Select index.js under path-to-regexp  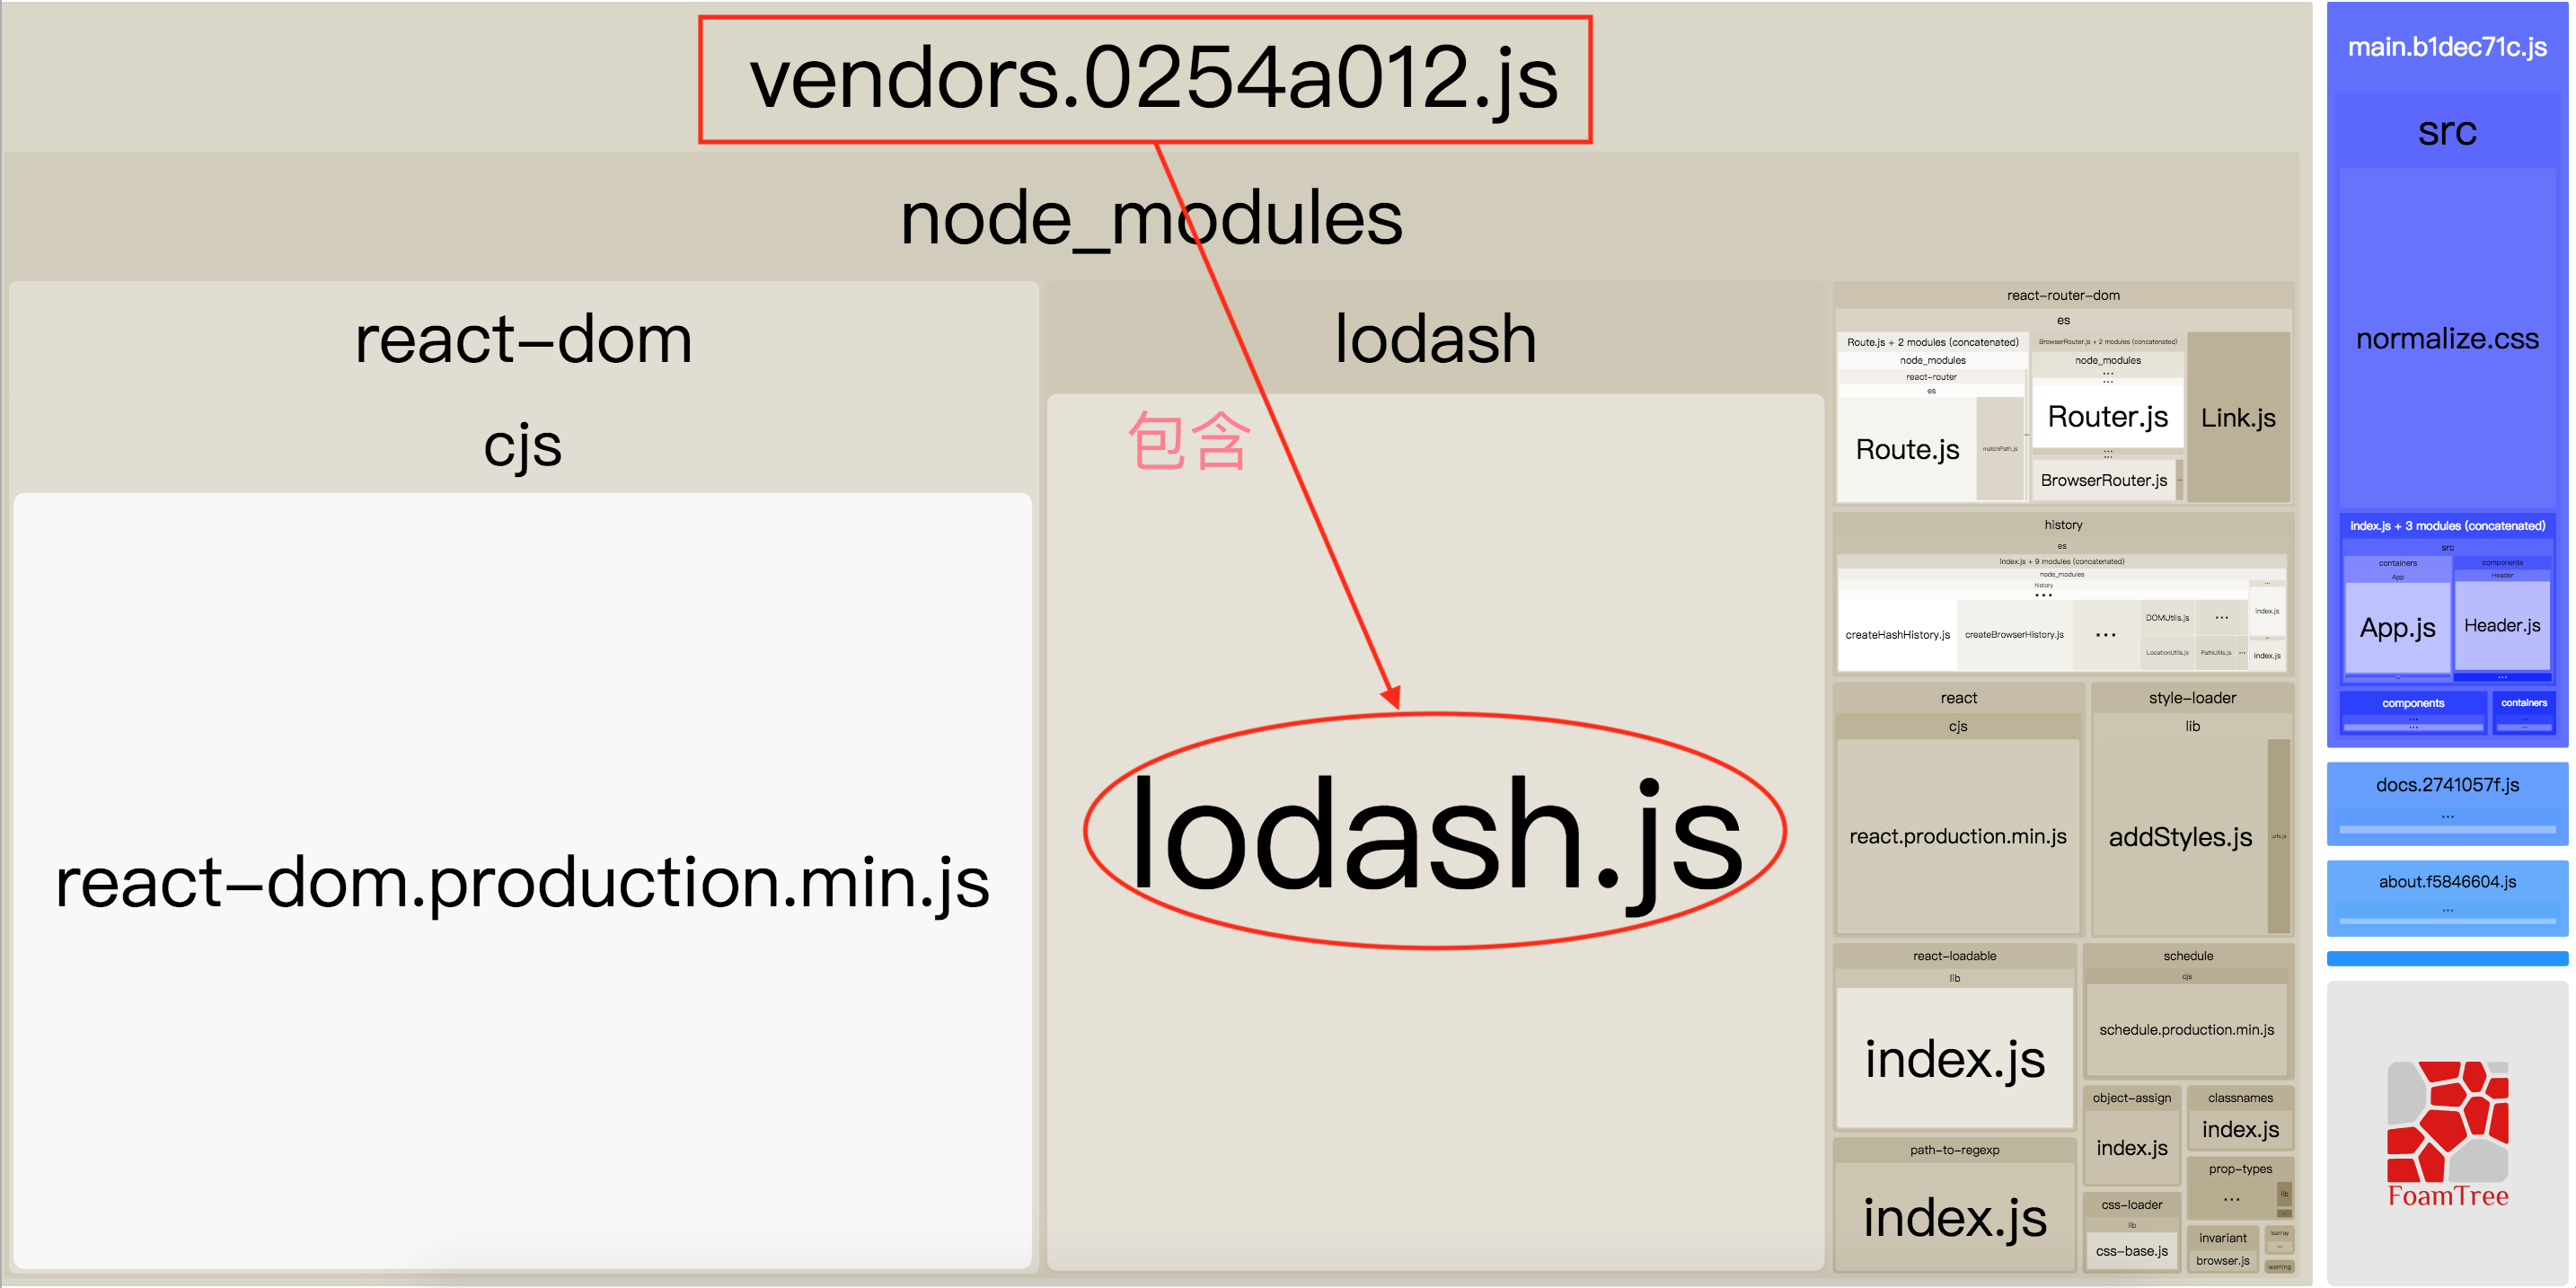1955,1217
